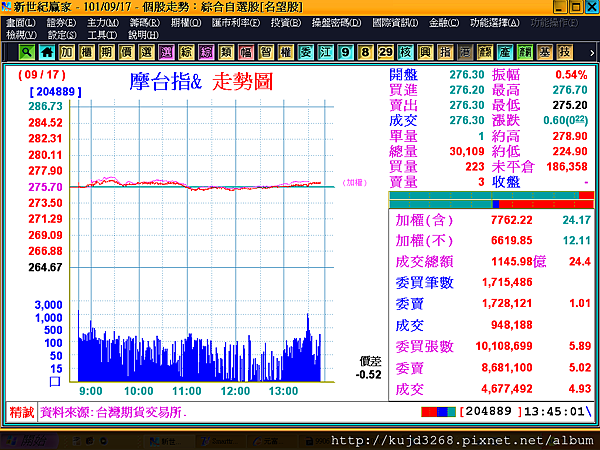Open the 主力(M) menu

tap(103, 23)
